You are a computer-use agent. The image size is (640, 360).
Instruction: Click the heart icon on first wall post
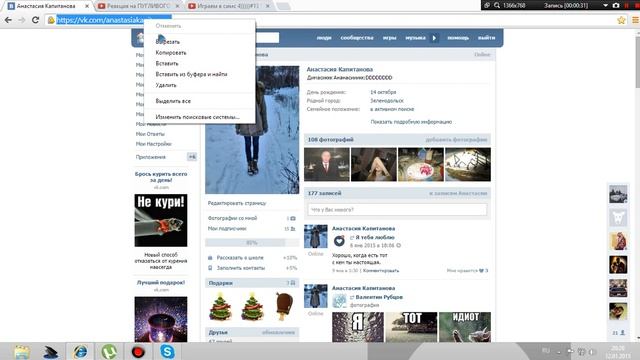coord(339,241)
